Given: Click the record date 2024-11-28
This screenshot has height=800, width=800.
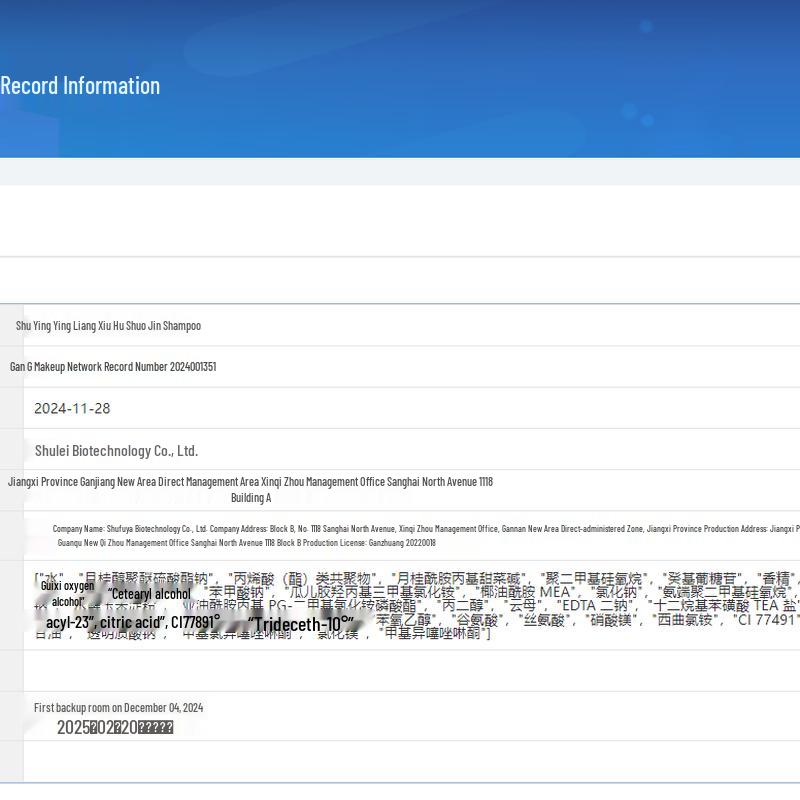Looking at the screenshot, I should 72,408.
